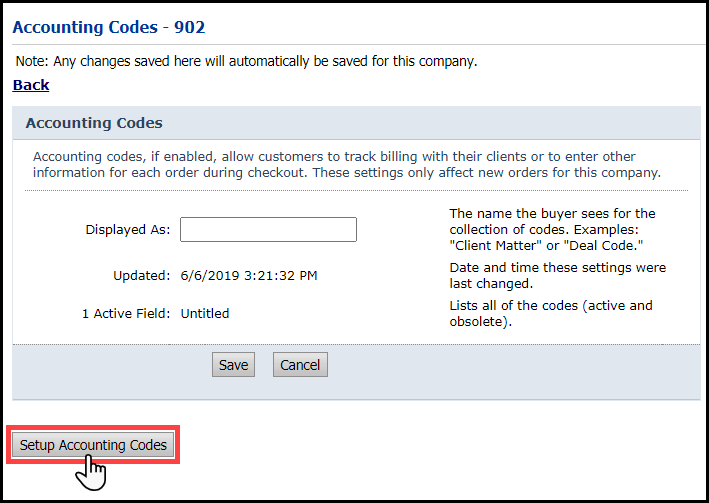This screenshot has height=503, width=709.
Task: Click the "Accounting Codes - 902" page title
Action: pos(108,27)
